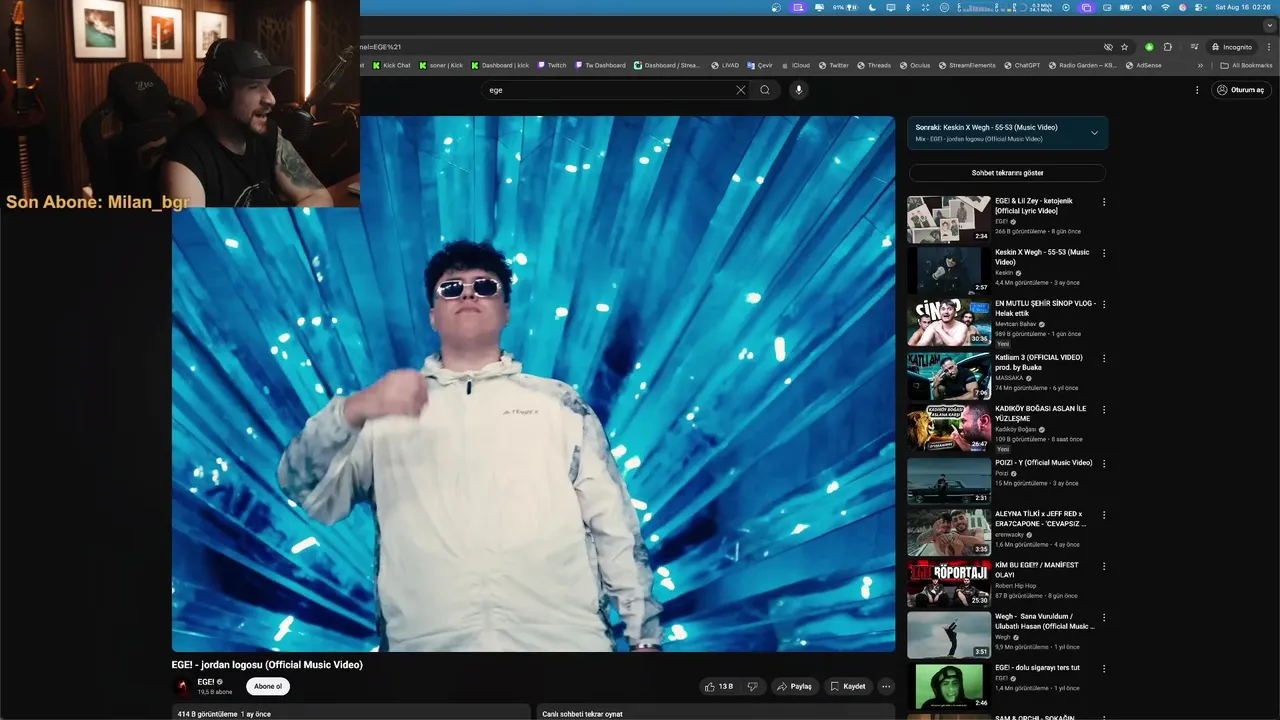Click the Incognito profile button
Viewport: 1280px width, 720px height.
tap(1231, 47)
